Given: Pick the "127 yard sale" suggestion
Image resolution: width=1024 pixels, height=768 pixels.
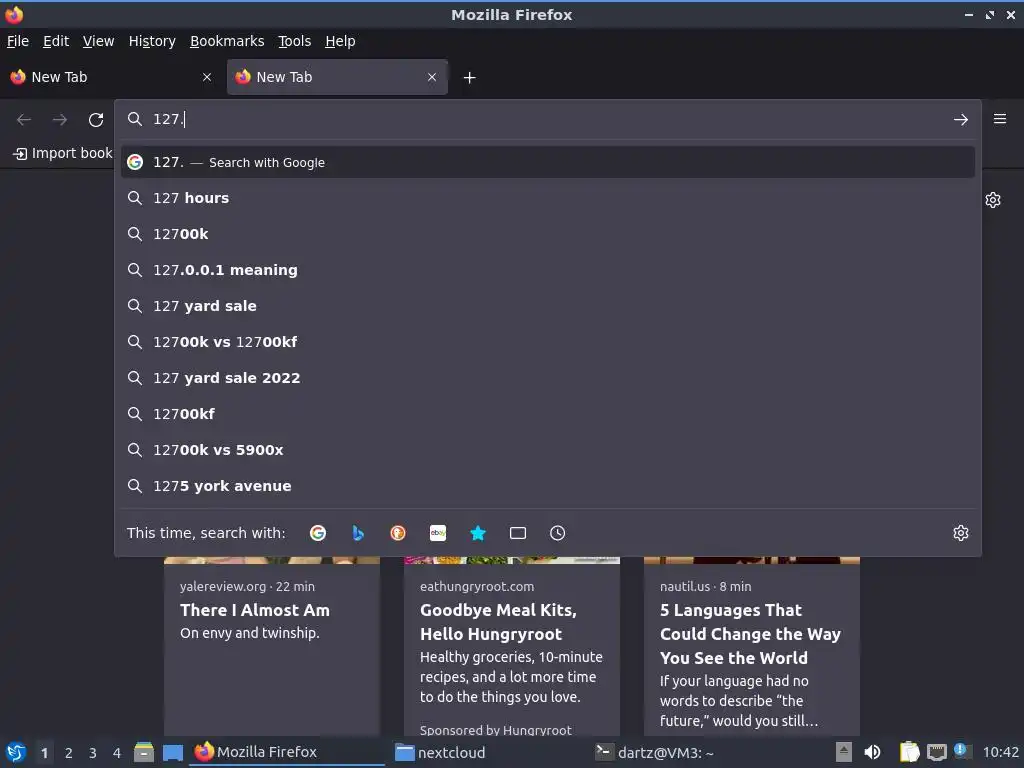Looking at the screenshot, I should 547,306.
